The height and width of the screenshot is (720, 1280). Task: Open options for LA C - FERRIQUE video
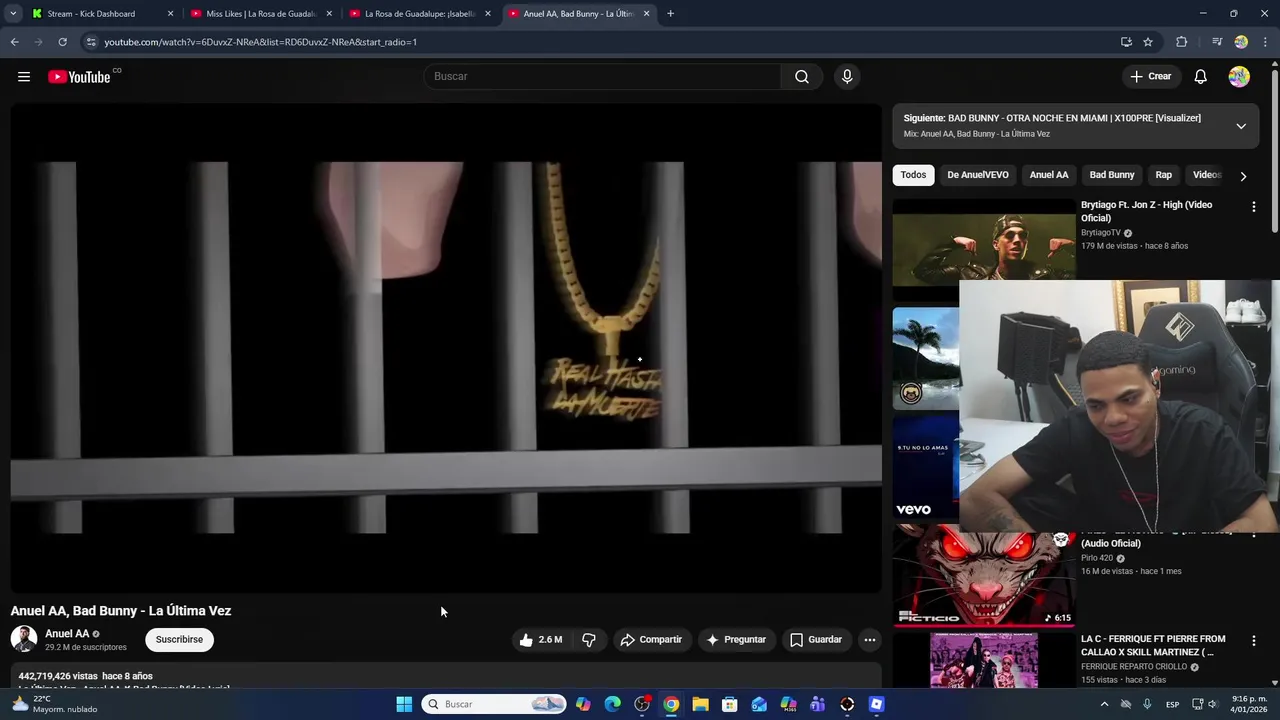tap(1253, 641)
